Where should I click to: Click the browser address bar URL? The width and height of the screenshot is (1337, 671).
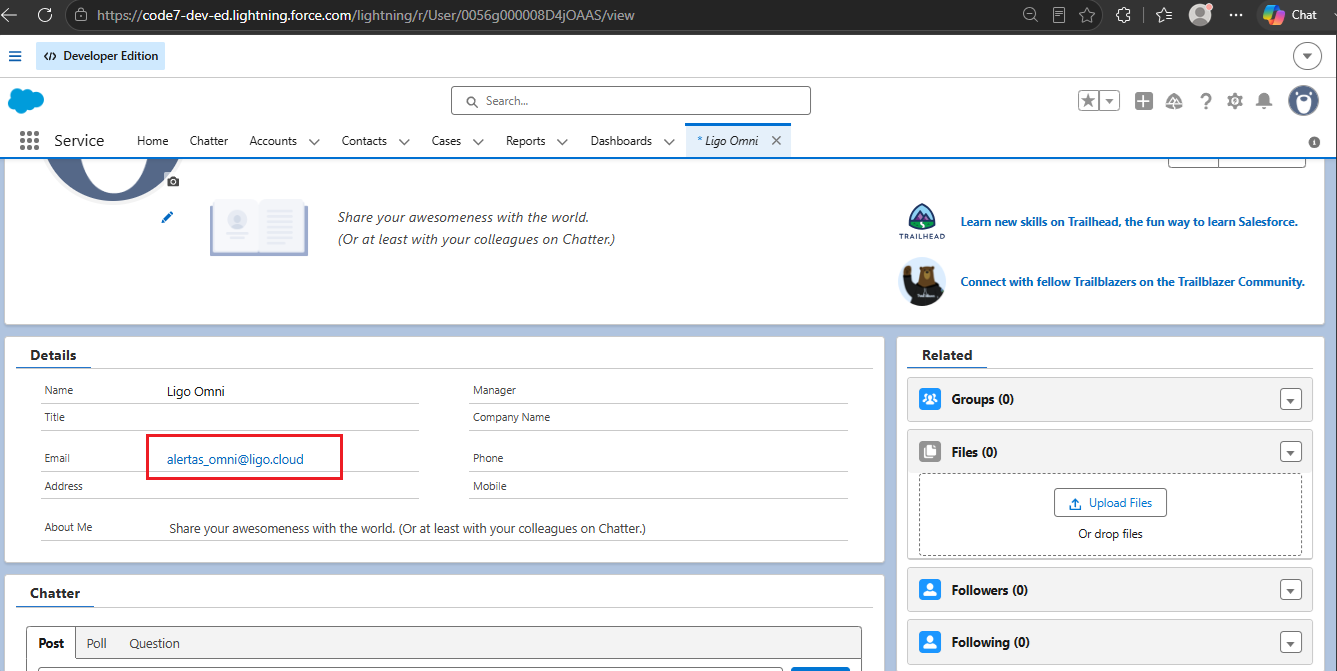365,15
